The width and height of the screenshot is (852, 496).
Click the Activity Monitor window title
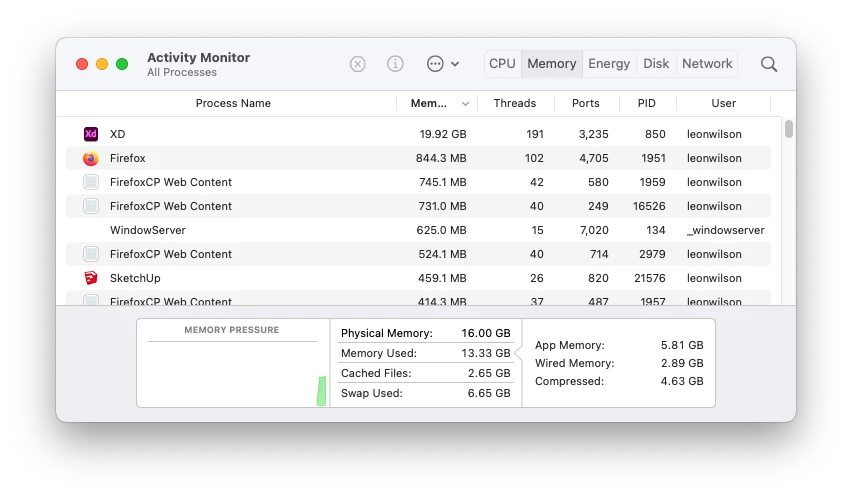198,57
